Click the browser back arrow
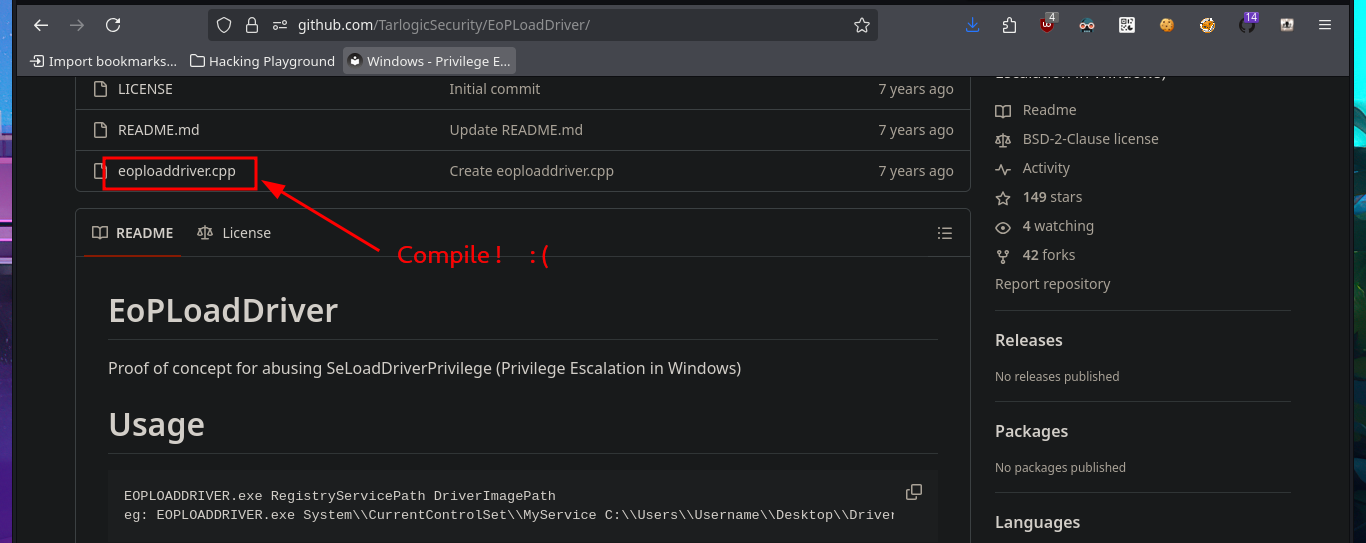This screenshot has width=1366, height=543. coord(41,25)
